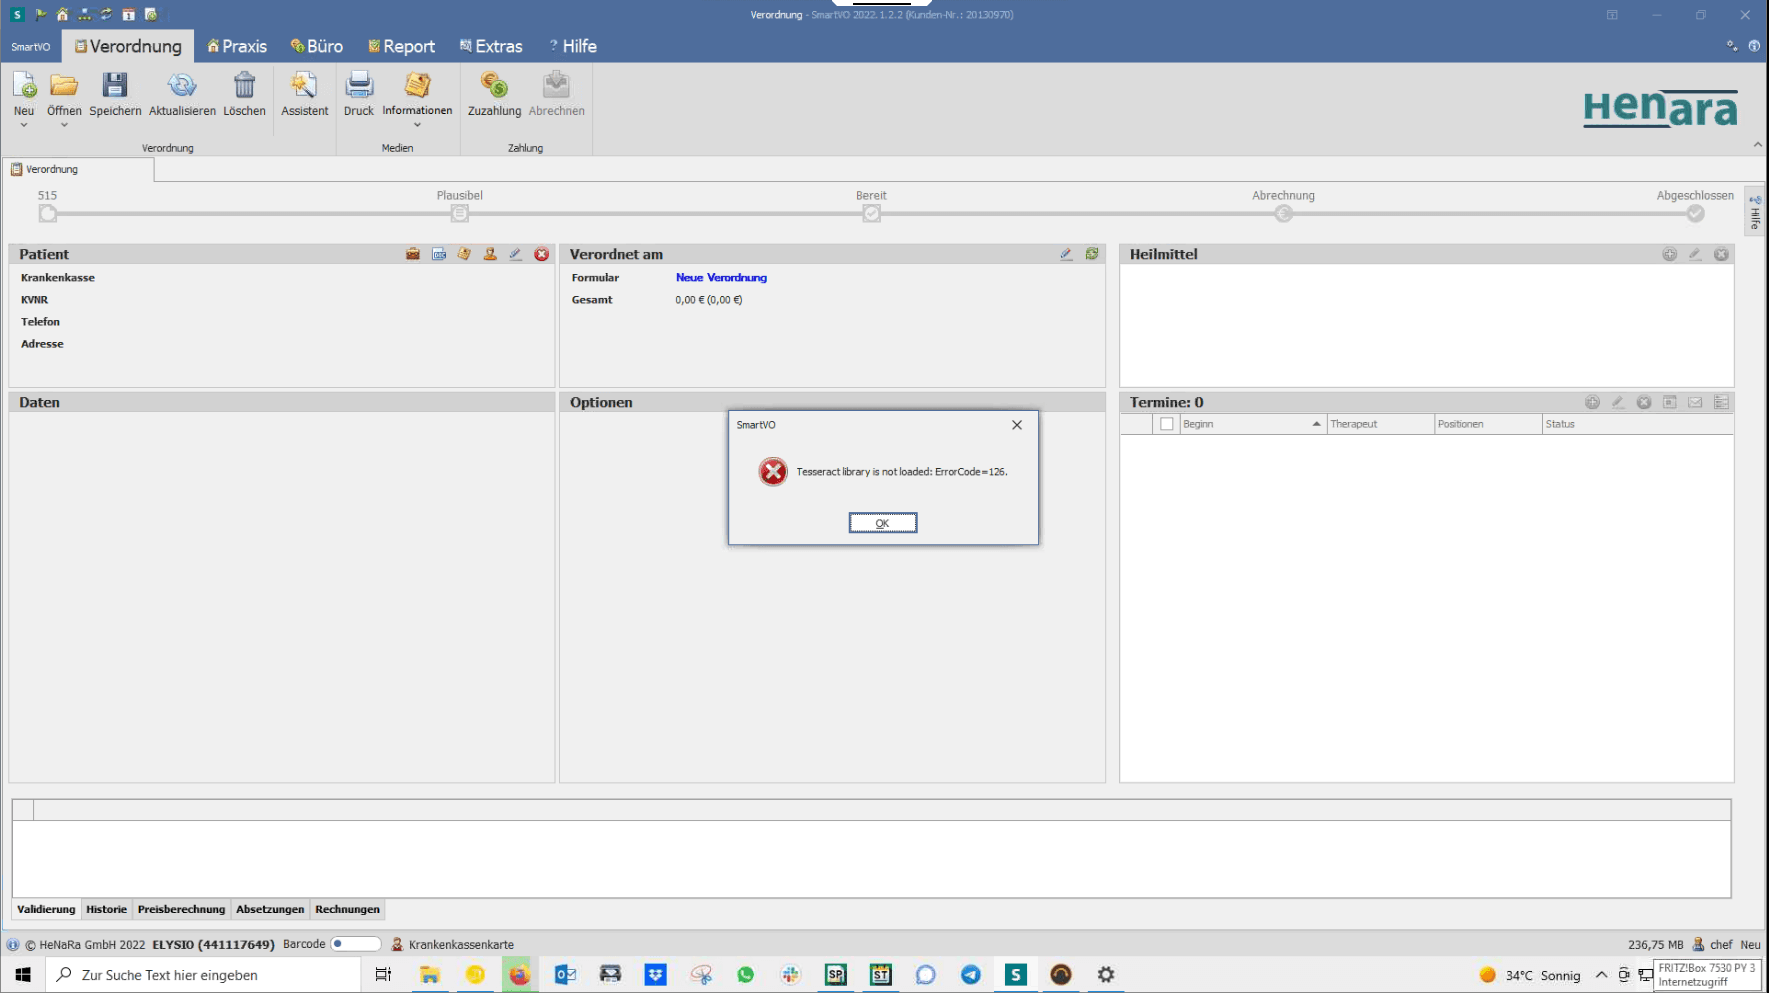Toggle the Barcode switch in the status bar

(356, 944)
